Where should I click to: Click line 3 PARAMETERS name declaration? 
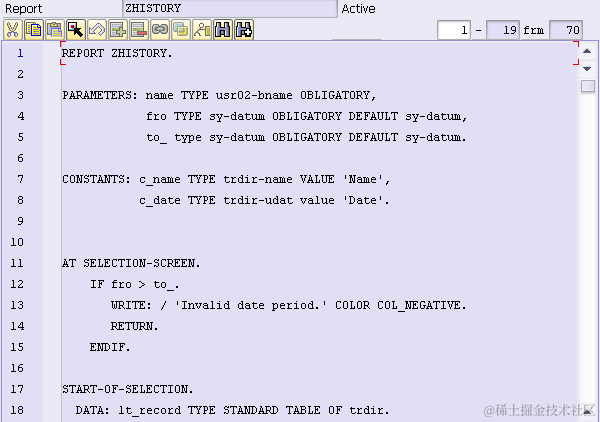pyautogui.click(x=219, y=95)
